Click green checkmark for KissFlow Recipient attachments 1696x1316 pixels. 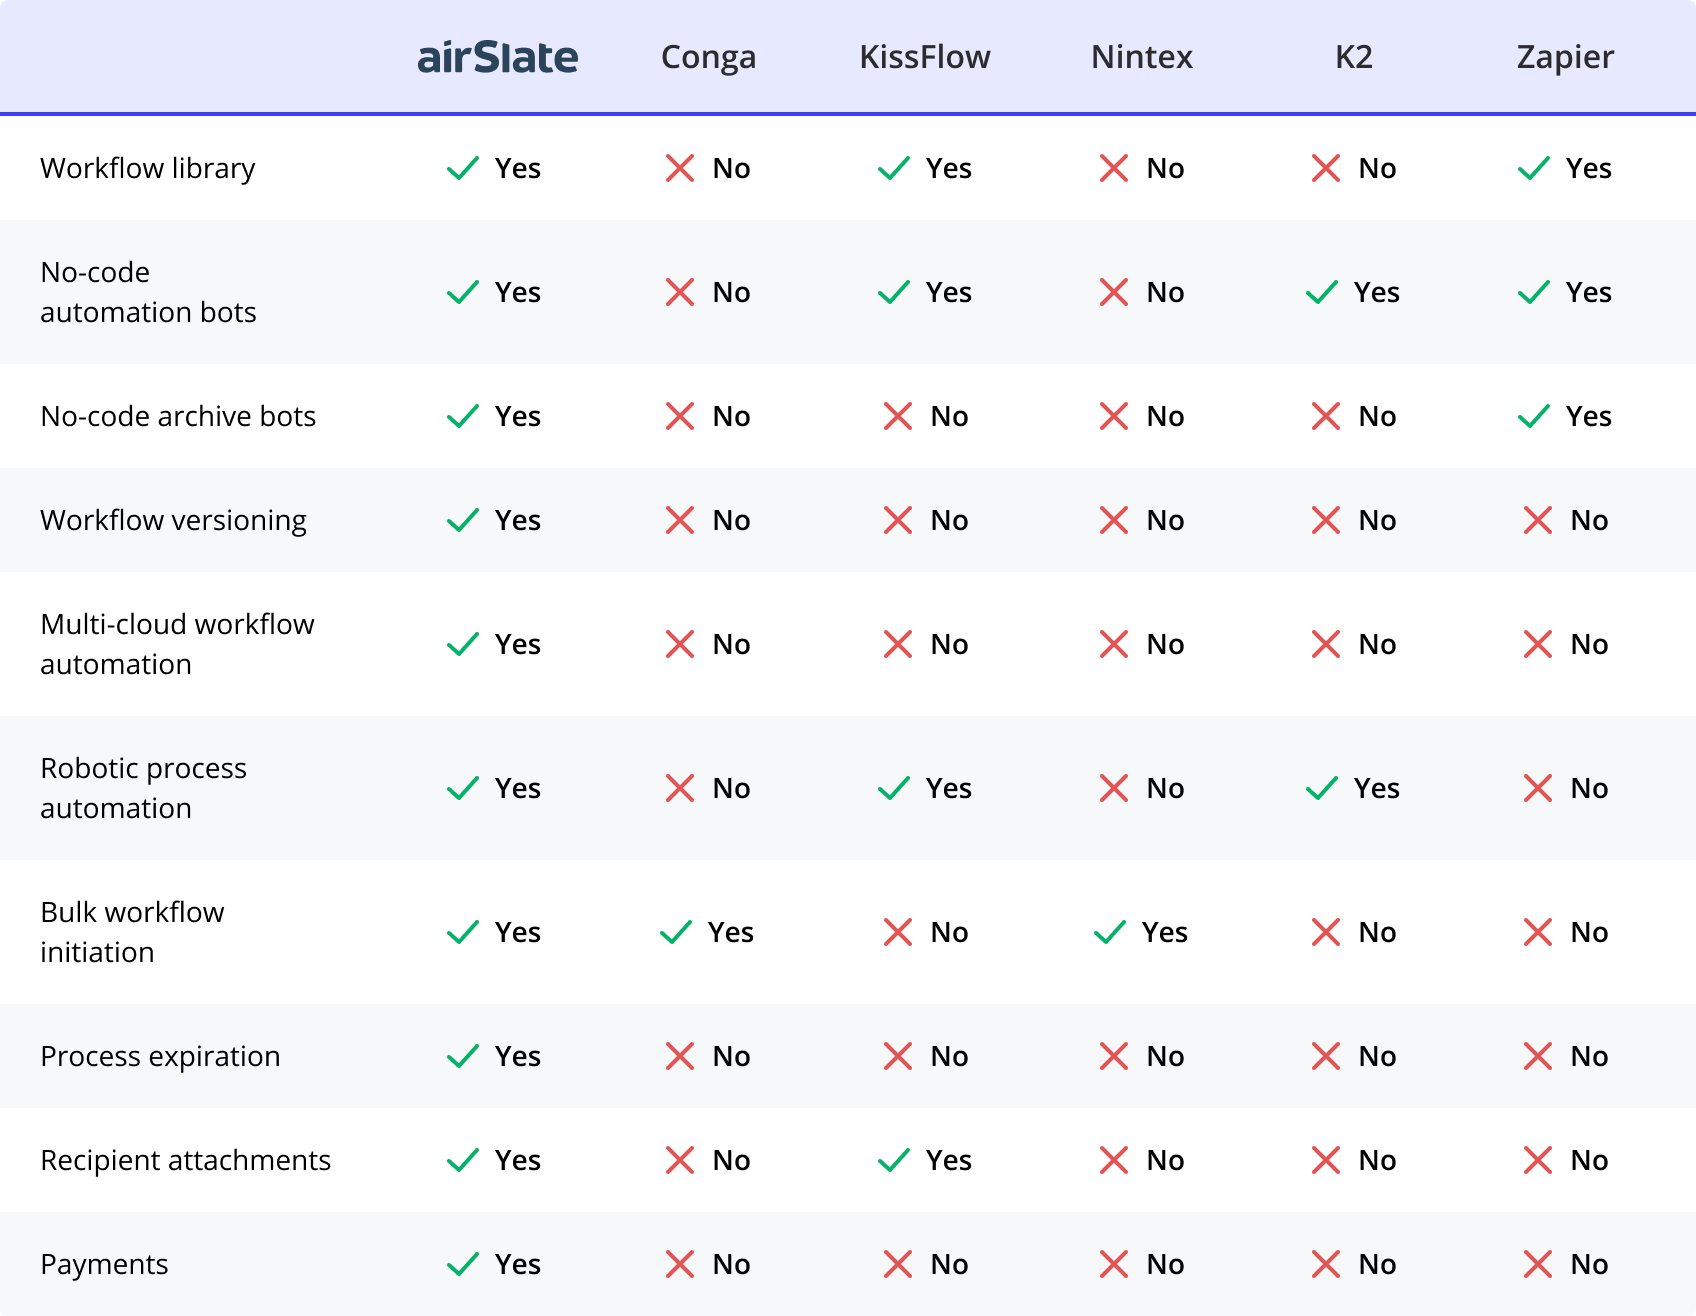[x=894, y=1160]
